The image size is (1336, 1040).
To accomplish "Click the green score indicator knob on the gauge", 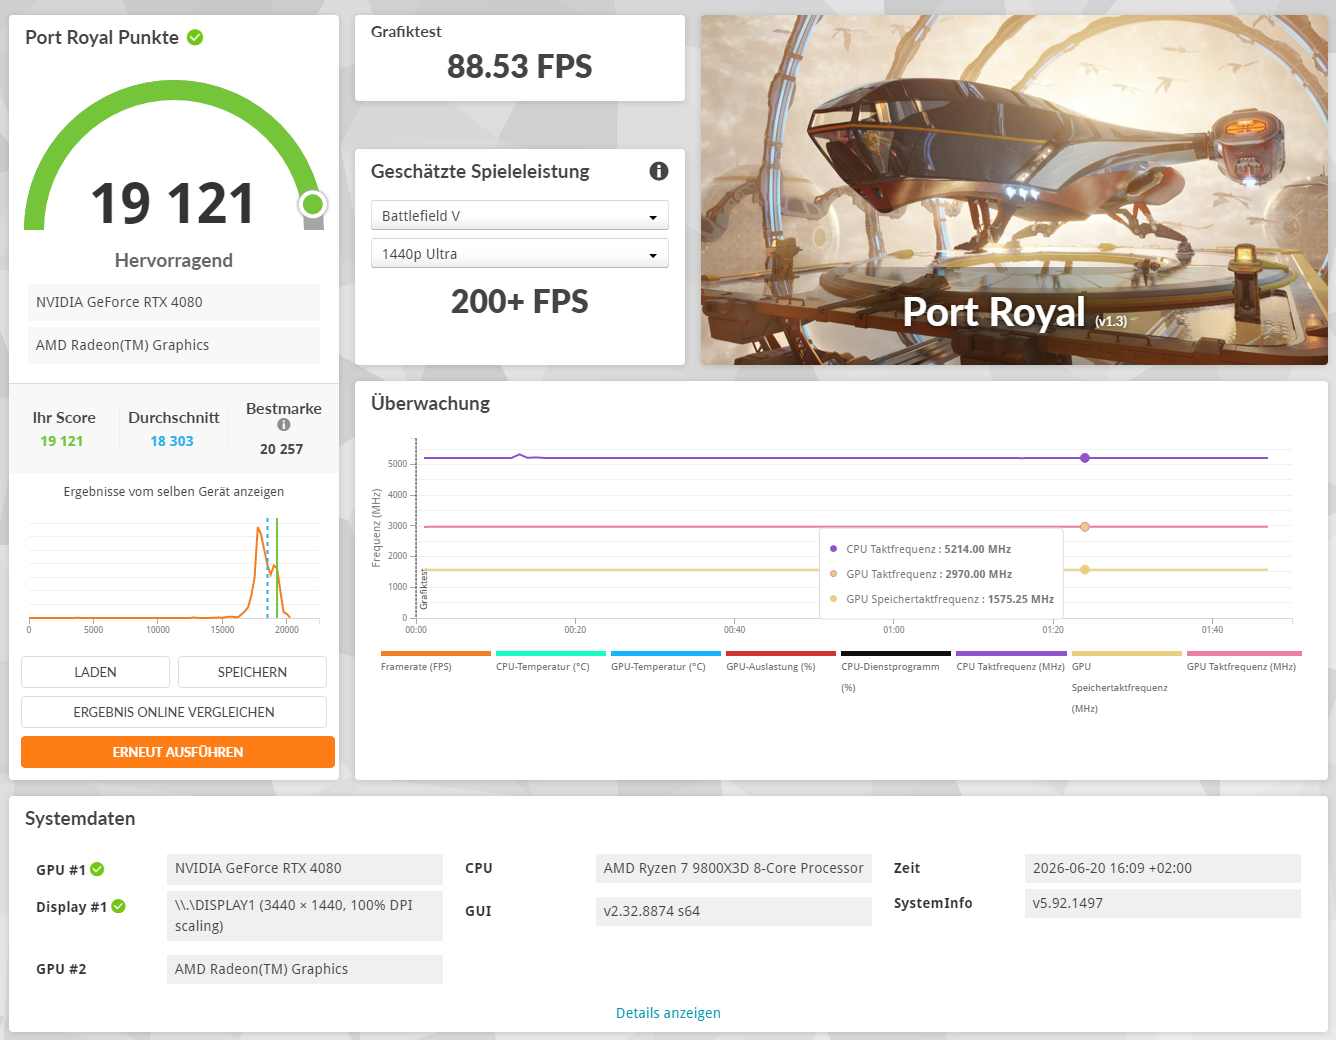I will (313, 204).
